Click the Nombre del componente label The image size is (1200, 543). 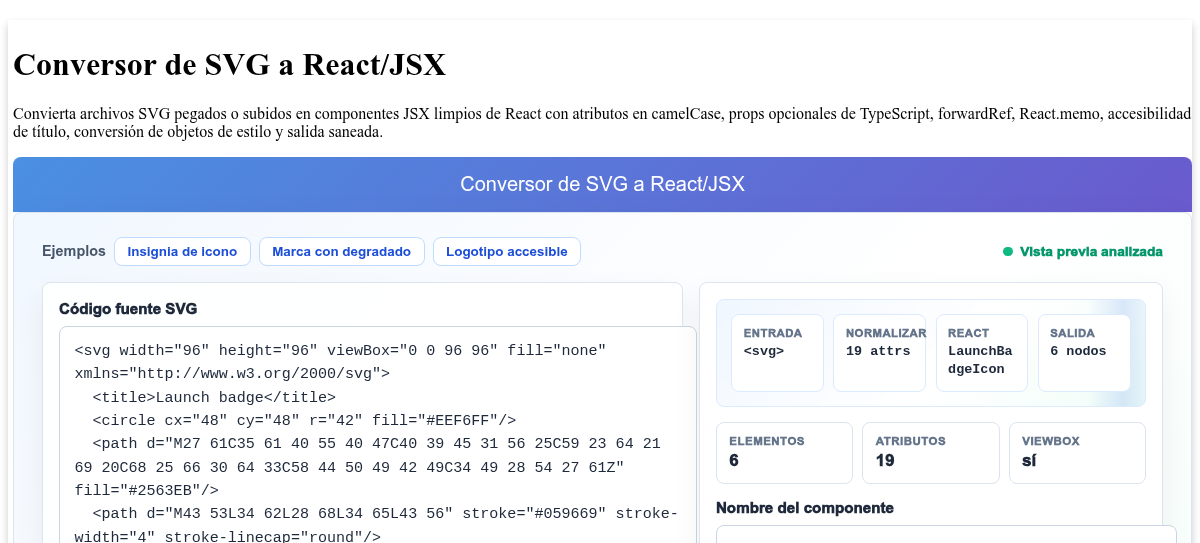click(x=805, y=508)
